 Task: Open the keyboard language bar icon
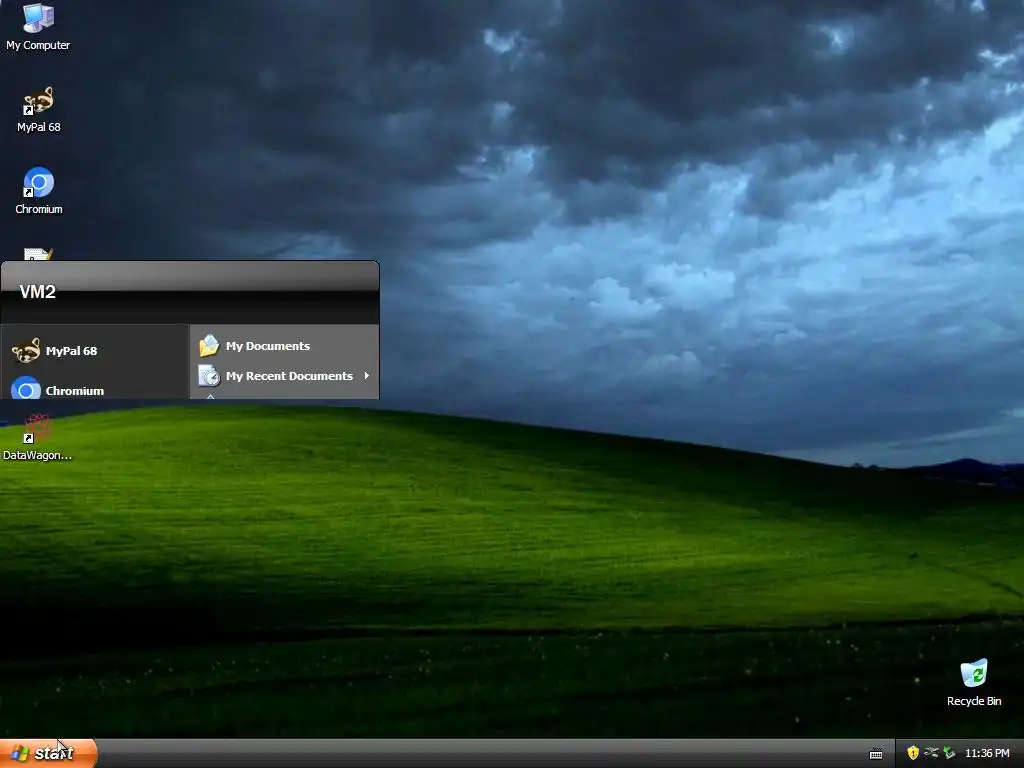click(876, 754)
